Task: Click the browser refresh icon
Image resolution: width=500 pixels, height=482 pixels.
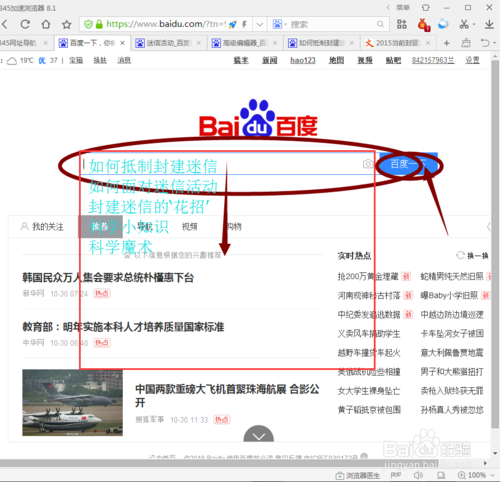Action: pos(25,24)
